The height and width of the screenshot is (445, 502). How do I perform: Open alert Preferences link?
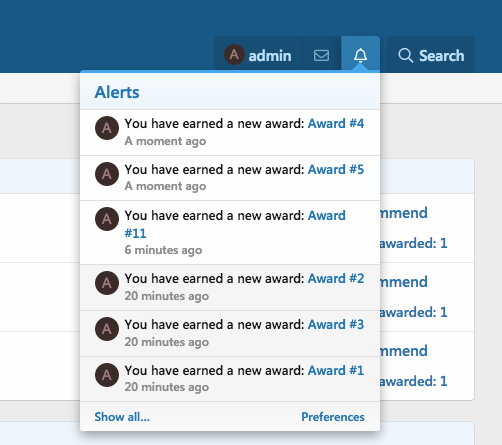[x=333, y=417]
